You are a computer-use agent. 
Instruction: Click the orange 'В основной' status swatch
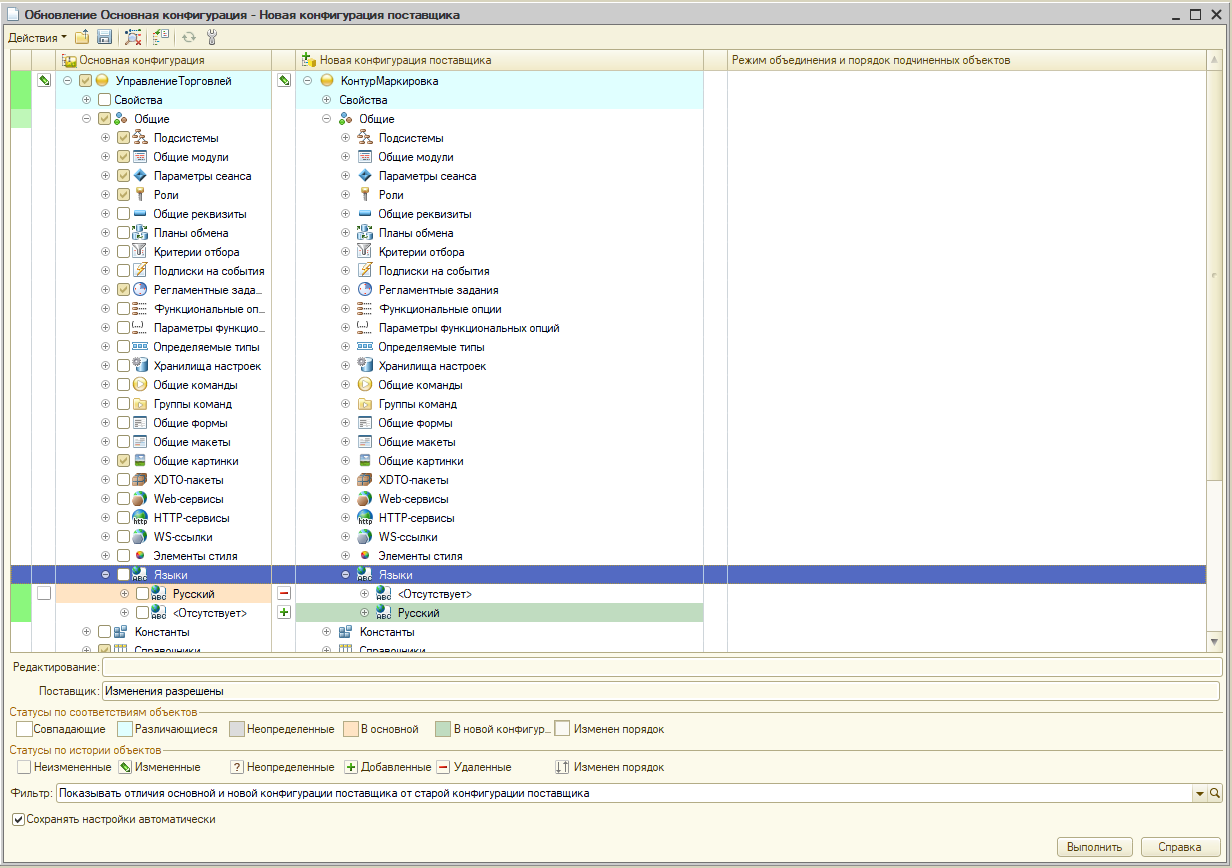350,729
